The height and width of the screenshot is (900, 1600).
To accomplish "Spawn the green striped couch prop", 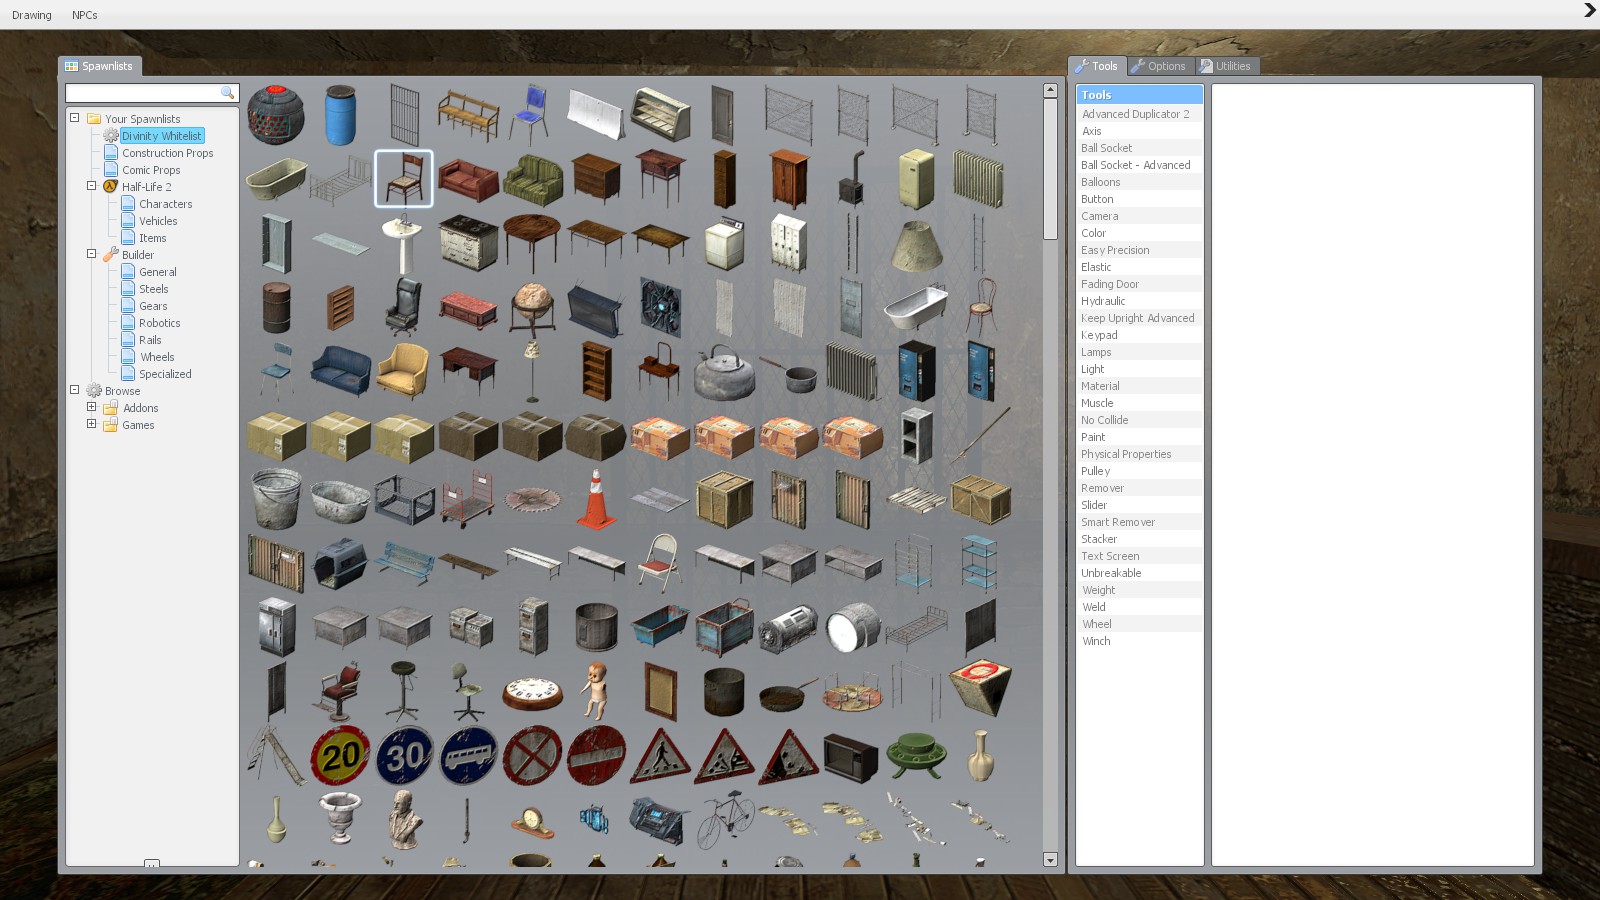I will tap(532, 179).
